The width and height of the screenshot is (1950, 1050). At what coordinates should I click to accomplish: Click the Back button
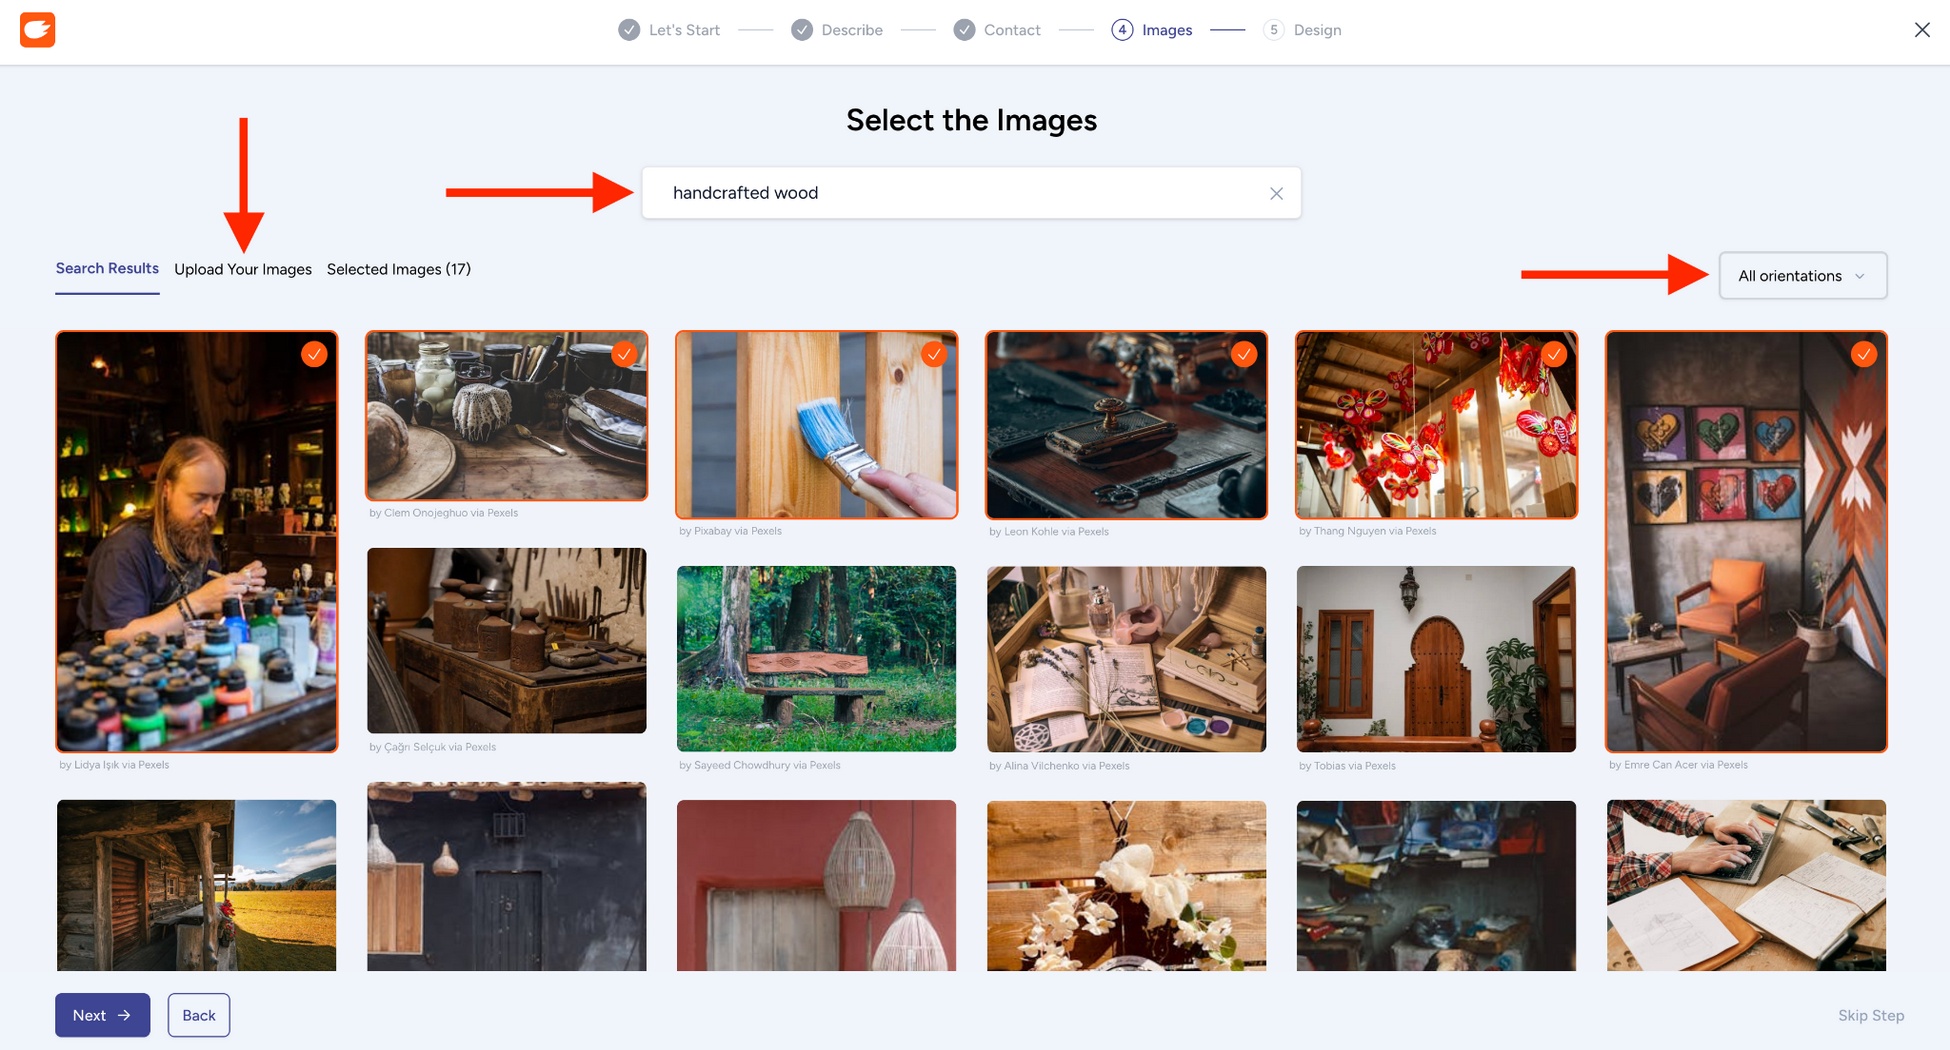(x=198, y=1014)
